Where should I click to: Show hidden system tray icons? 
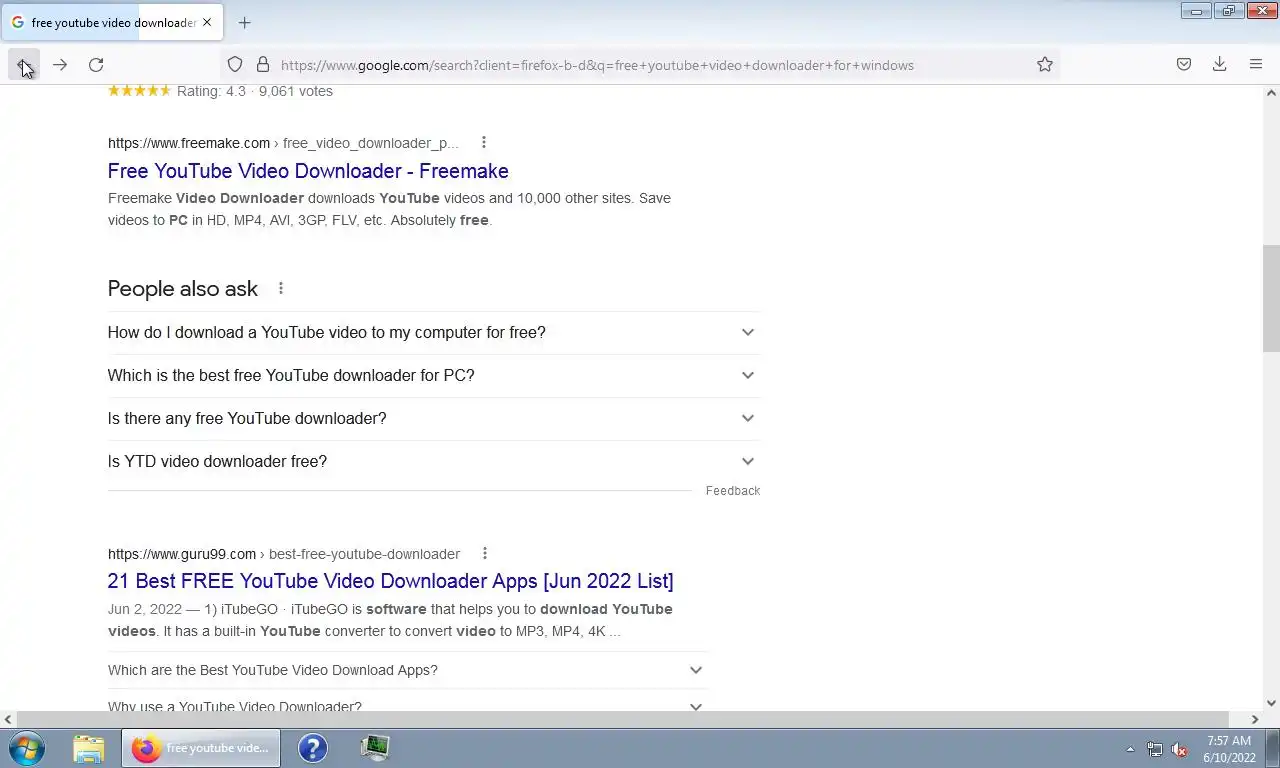[x=1130, y=749]
